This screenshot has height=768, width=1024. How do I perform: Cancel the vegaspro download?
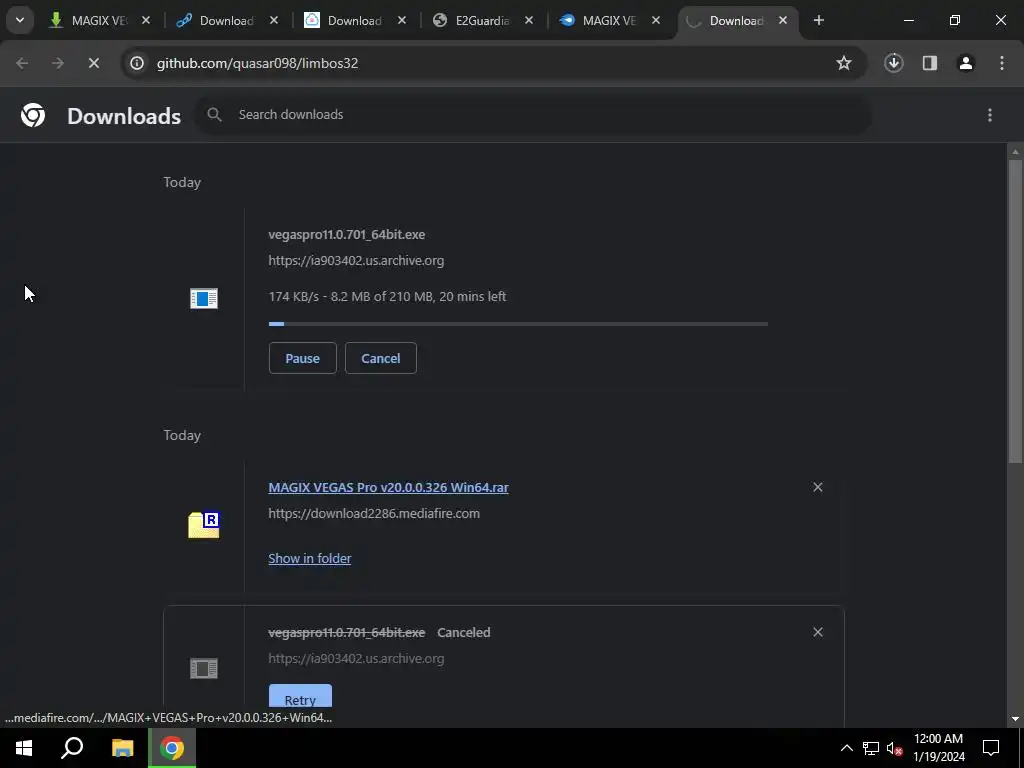[x=381, y=358]
